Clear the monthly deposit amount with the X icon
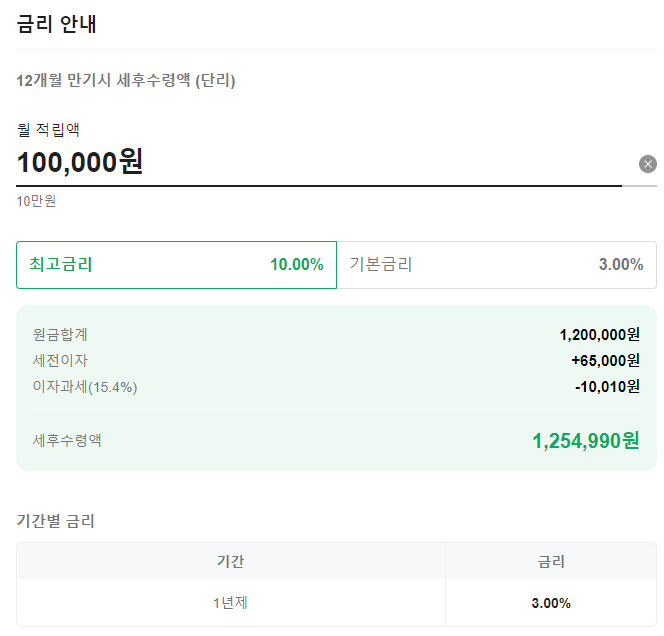 coord(647,164)
